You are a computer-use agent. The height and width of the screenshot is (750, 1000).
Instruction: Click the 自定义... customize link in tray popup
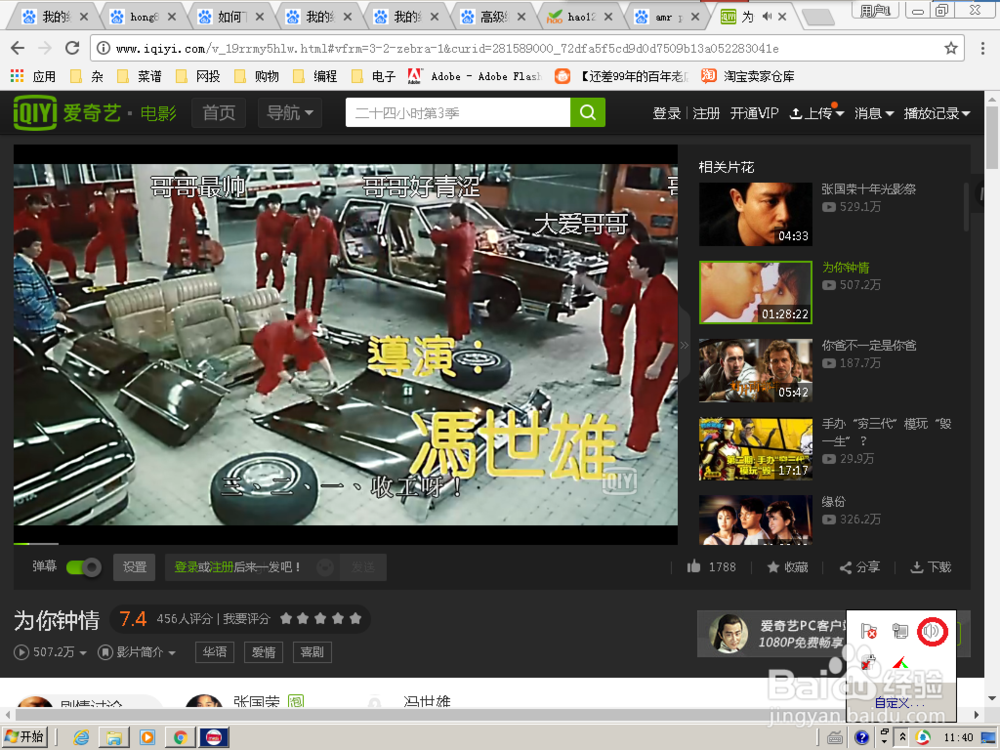pos(899,703)
